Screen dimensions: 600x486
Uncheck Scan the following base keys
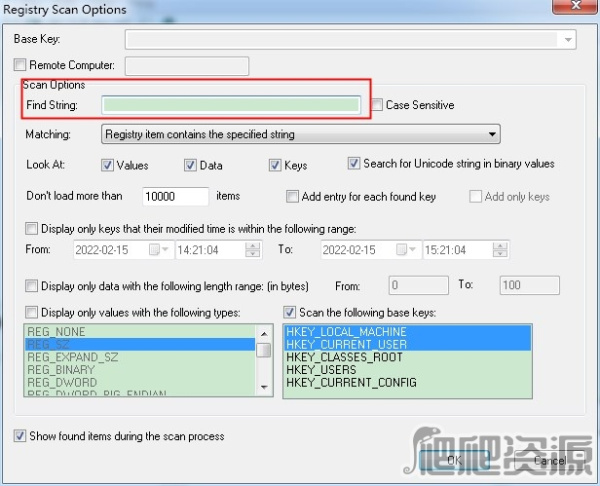(x=289, y=312)
